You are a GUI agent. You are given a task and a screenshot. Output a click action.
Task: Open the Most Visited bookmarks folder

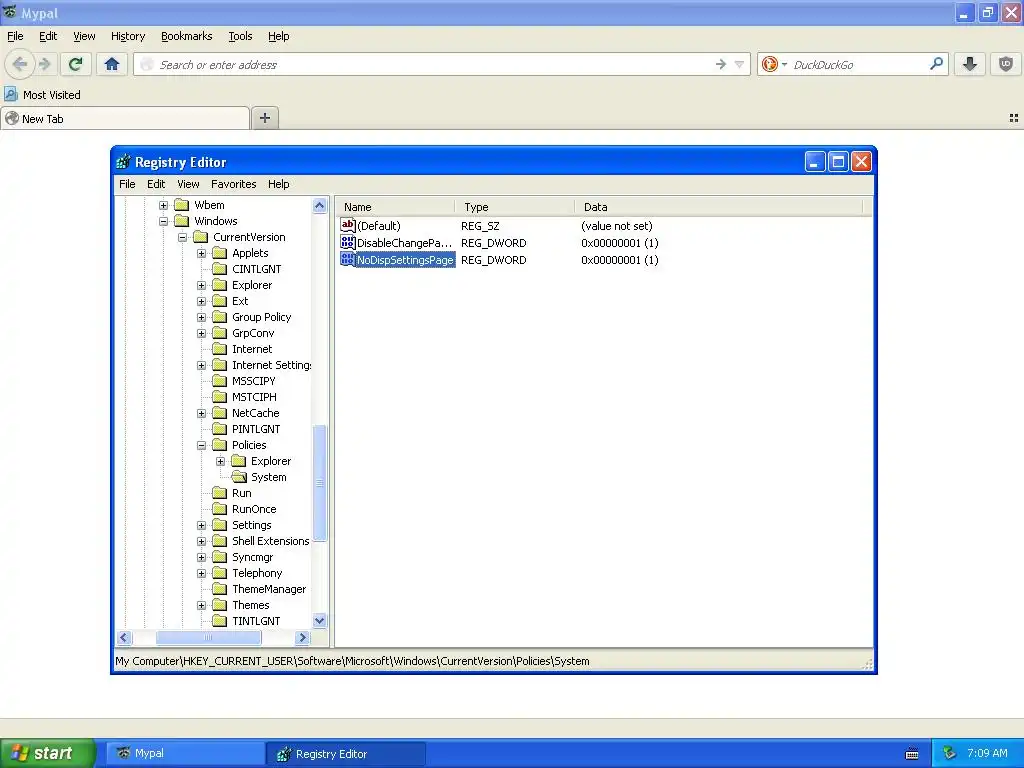pos(43,95)
